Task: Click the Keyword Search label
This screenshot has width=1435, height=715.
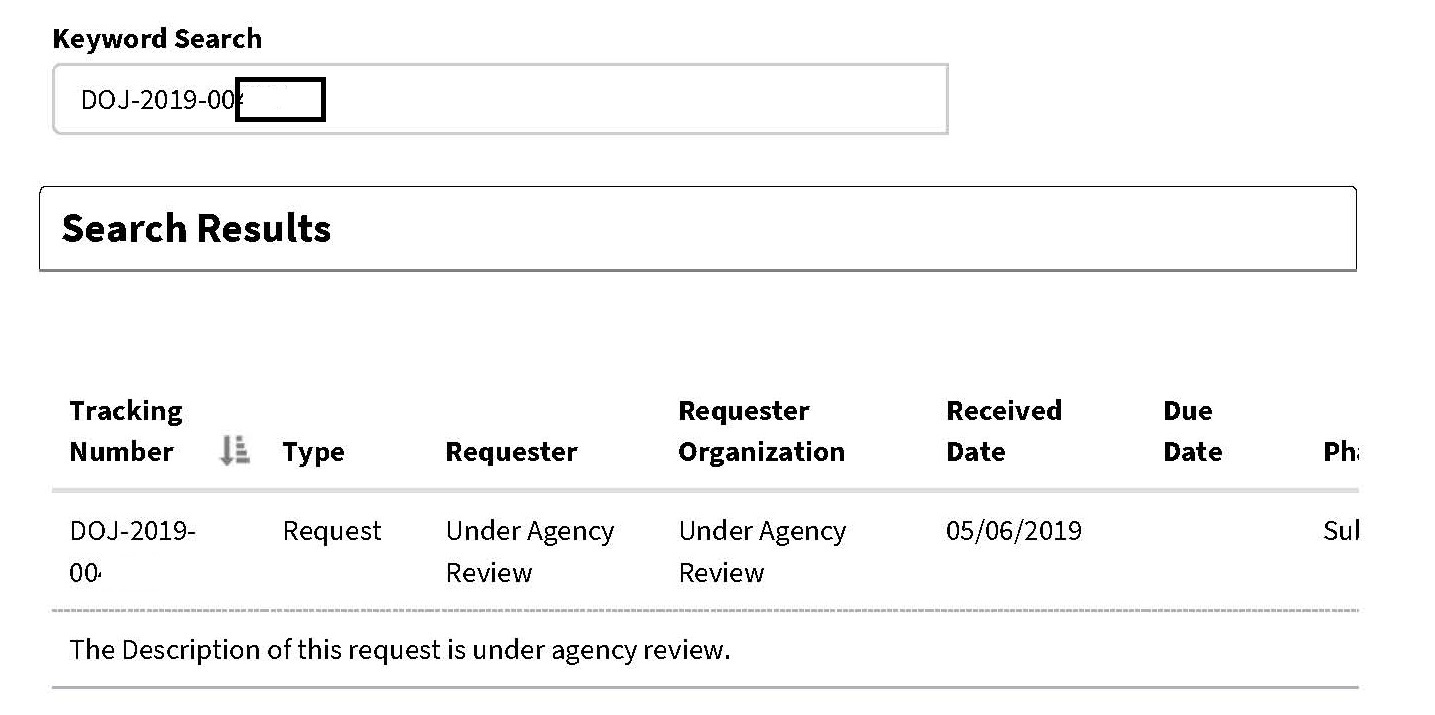Action: [157, 39]
